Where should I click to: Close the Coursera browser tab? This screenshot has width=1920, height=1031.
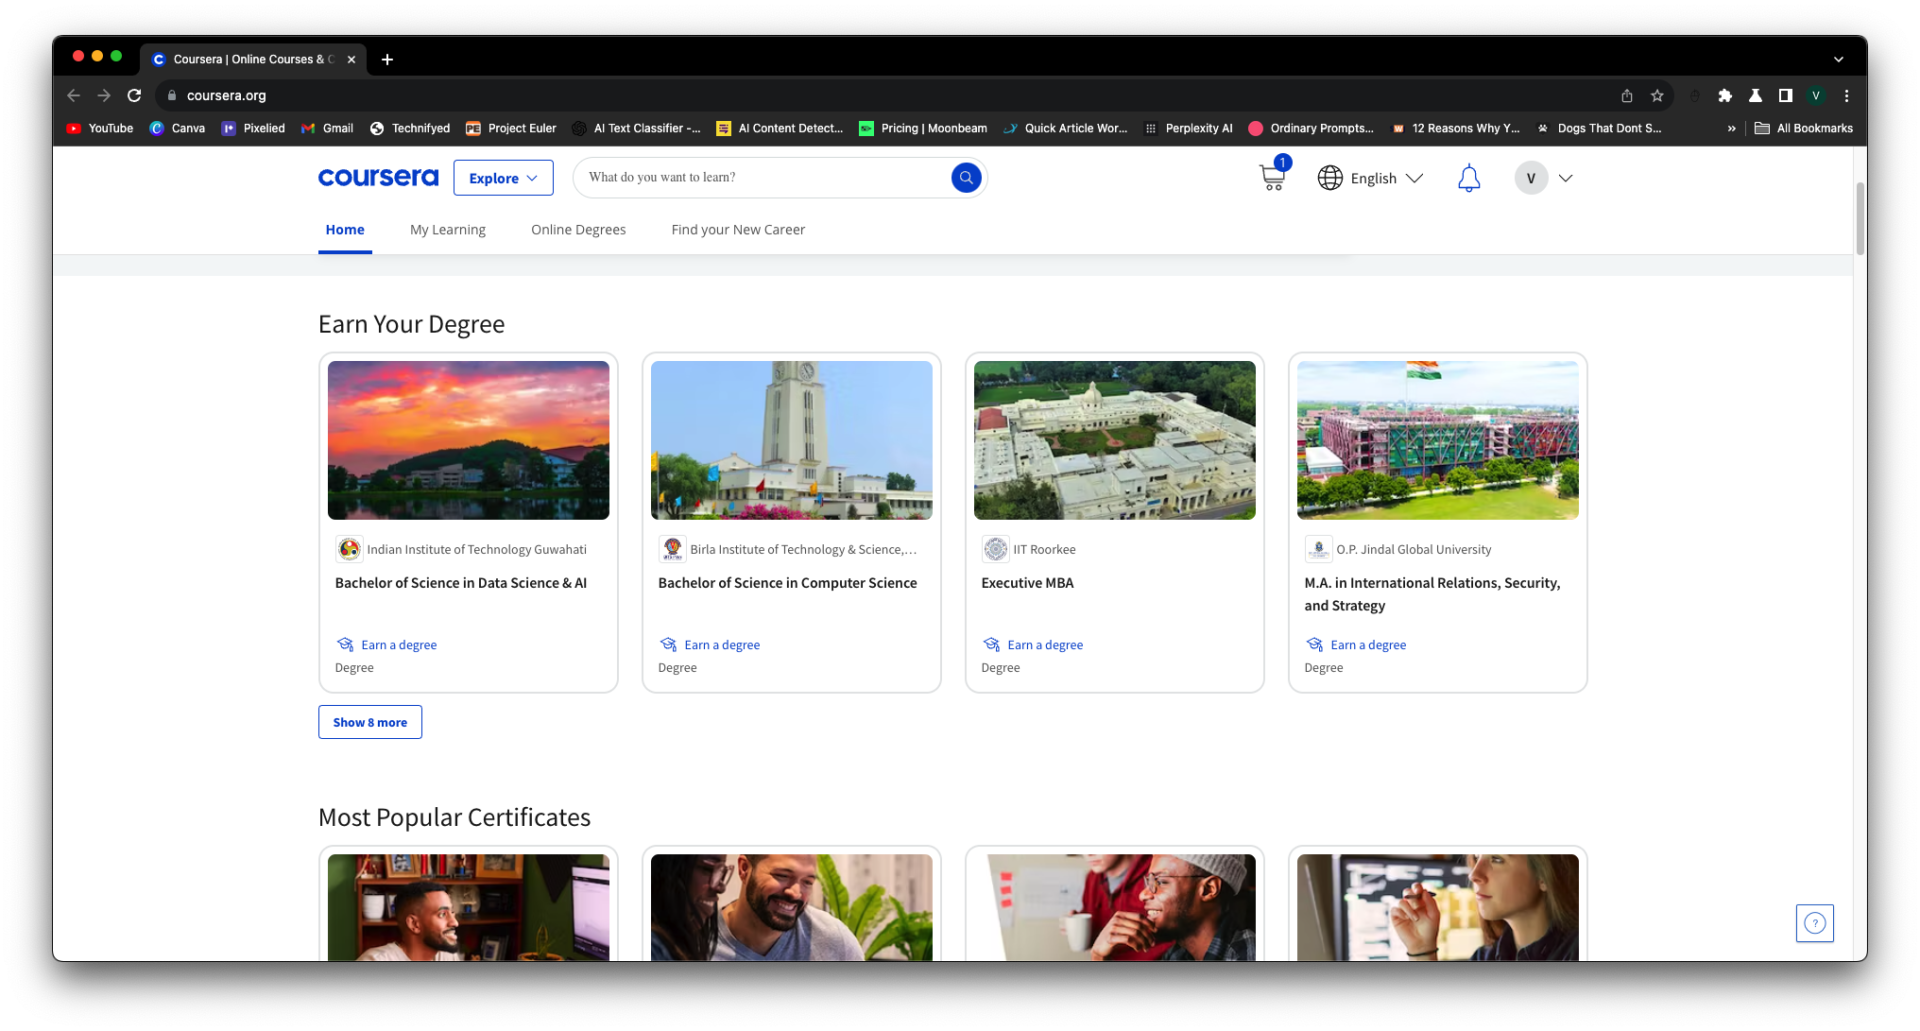coord(351,59)
